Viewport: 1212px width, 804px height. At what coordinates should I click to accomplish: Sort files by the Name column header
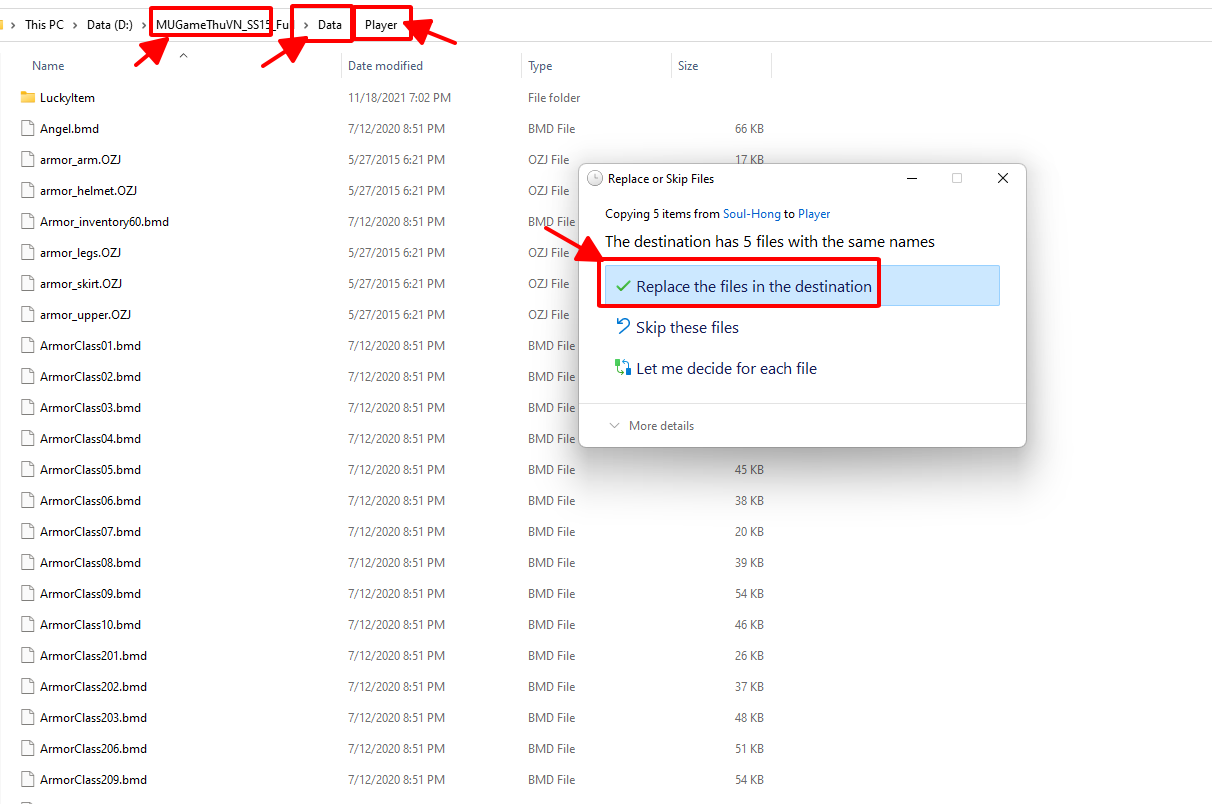pos(48,66)
